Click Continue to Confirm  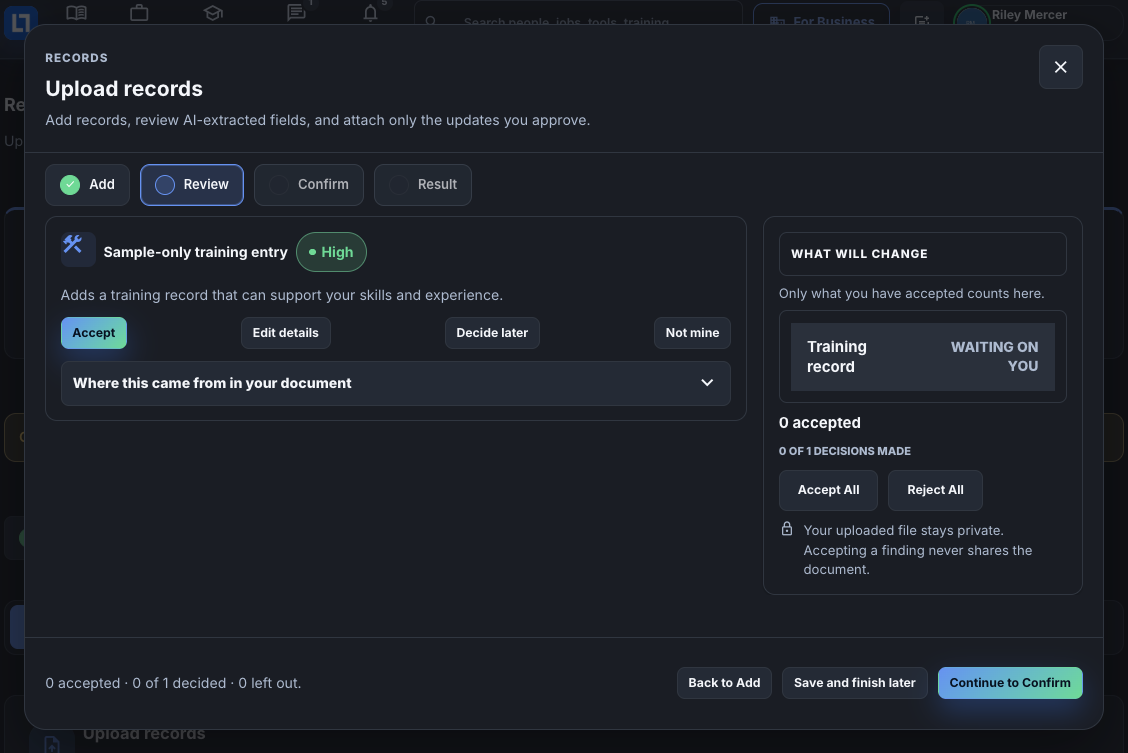[1009, 683]
